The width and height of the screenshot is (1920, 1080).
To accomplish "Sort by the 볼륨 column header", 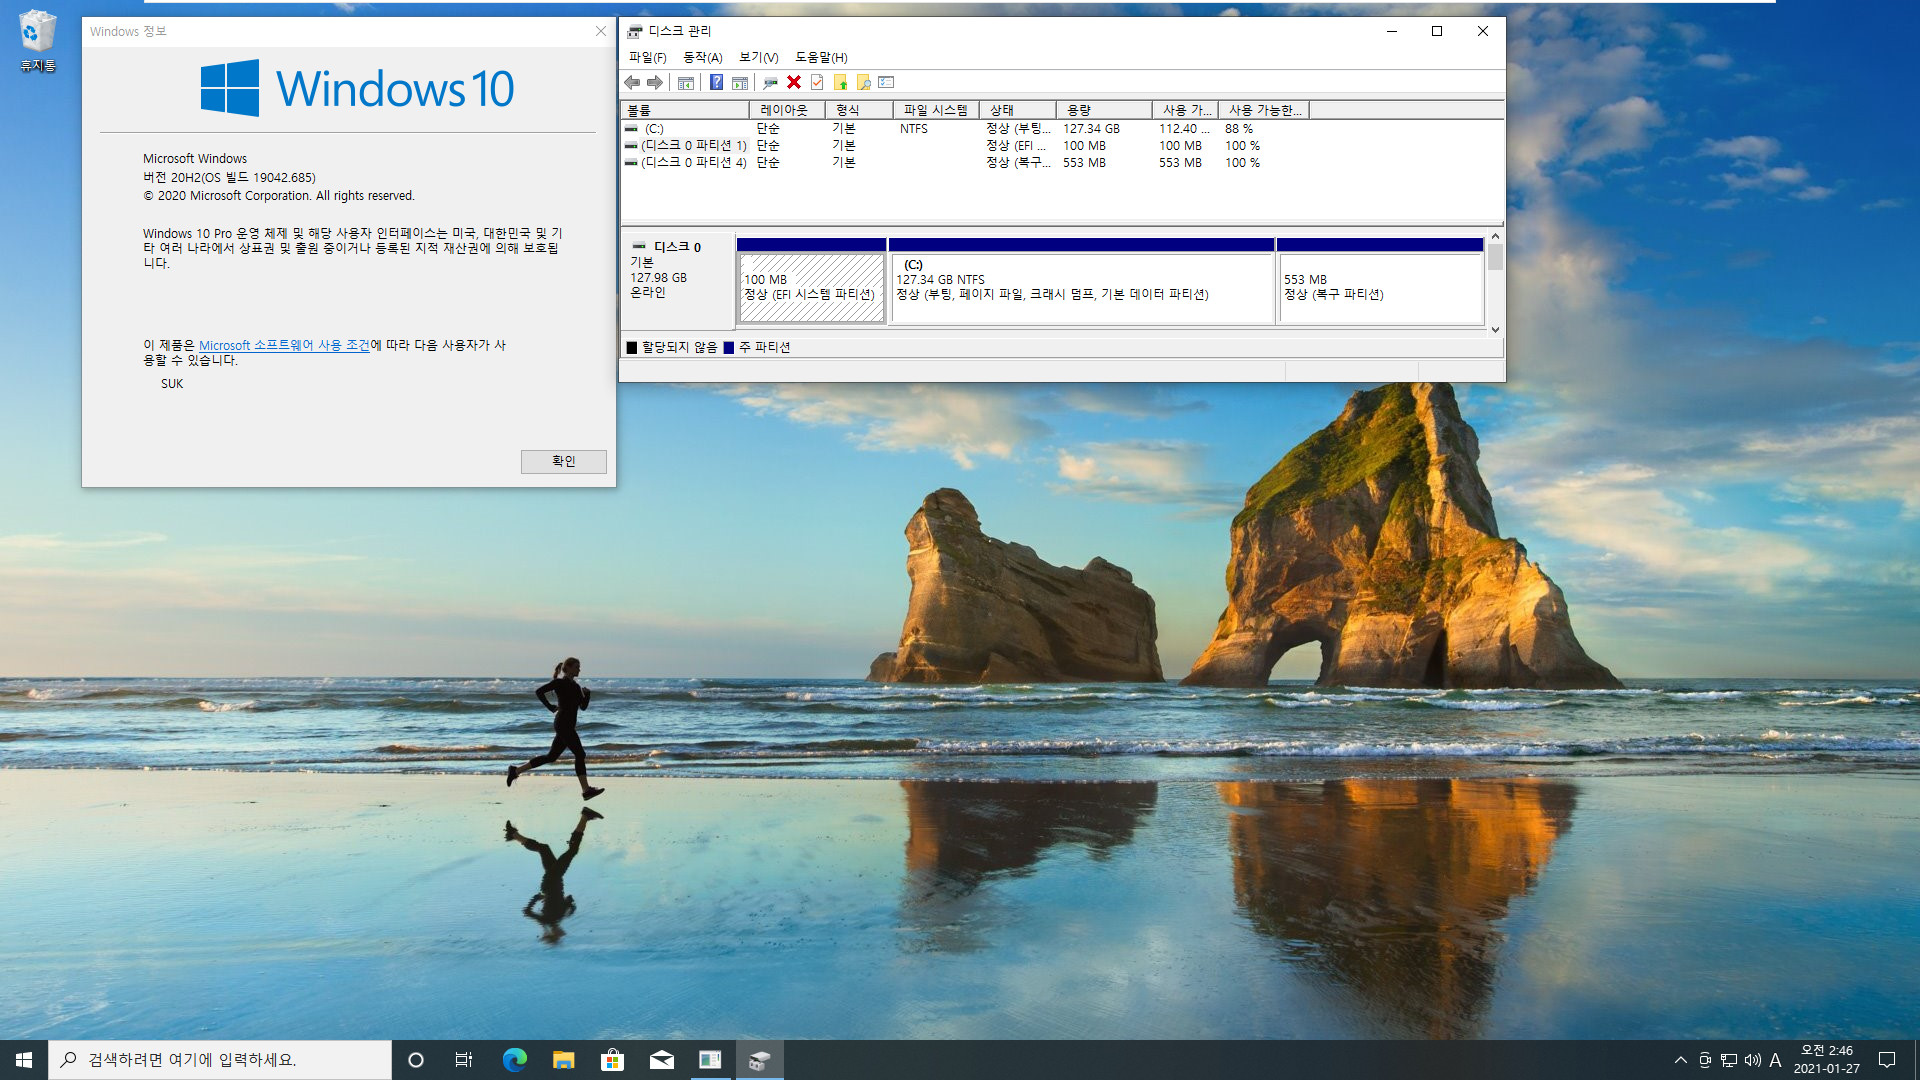I will 685,110.
